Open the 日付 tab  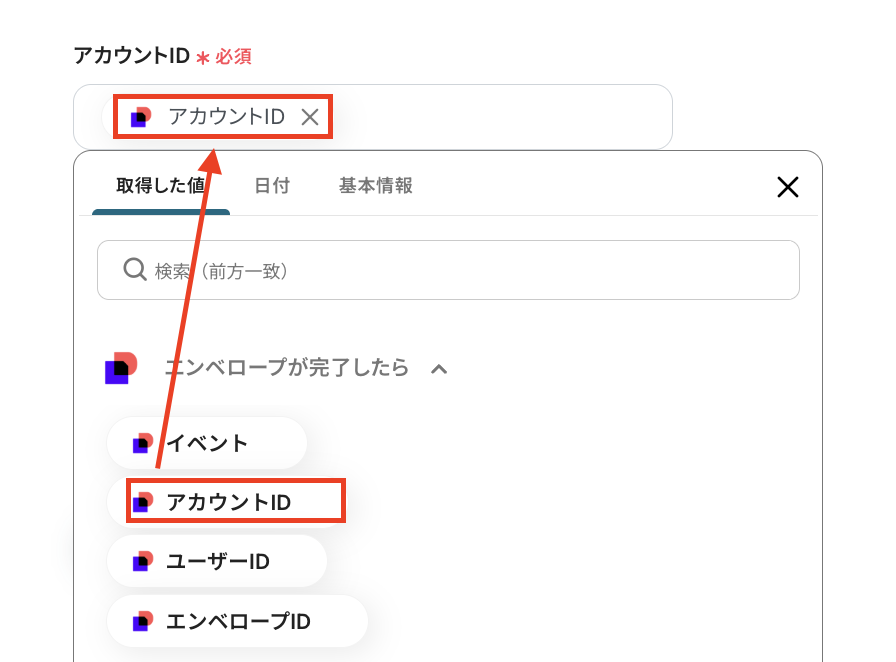272,186
